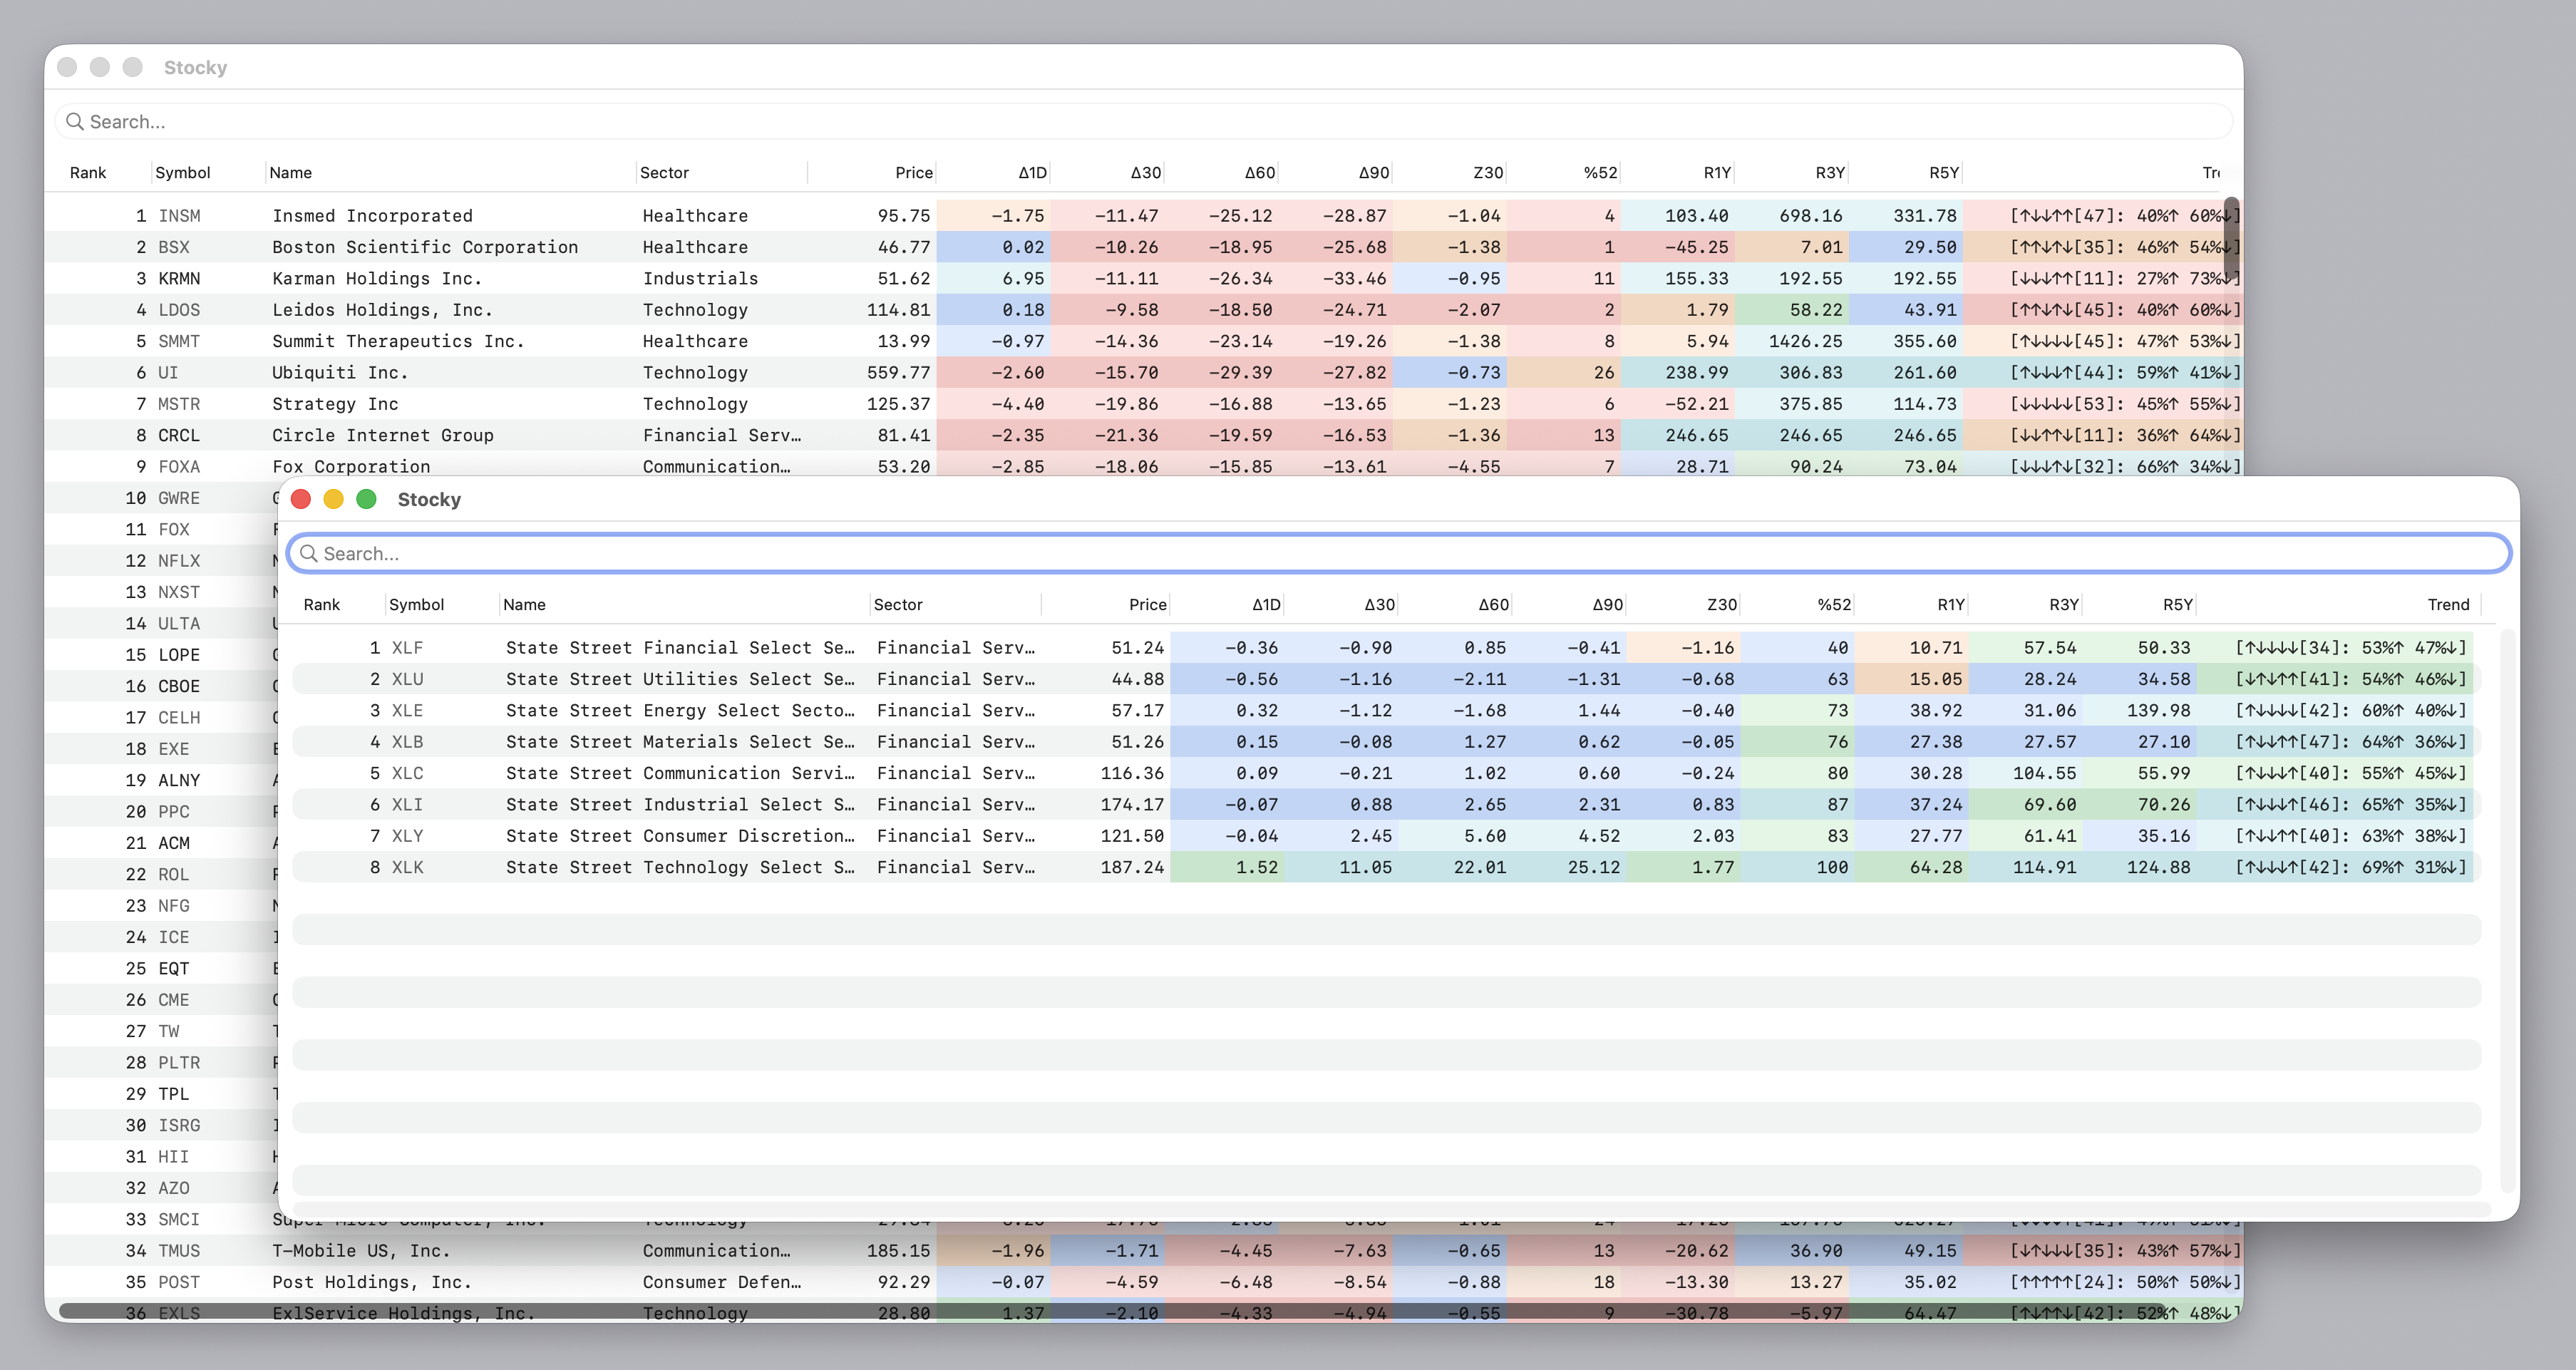The image size is (2576, 1370).
Task: Sort front window by R5Y column header
Action: point(2178,604)
